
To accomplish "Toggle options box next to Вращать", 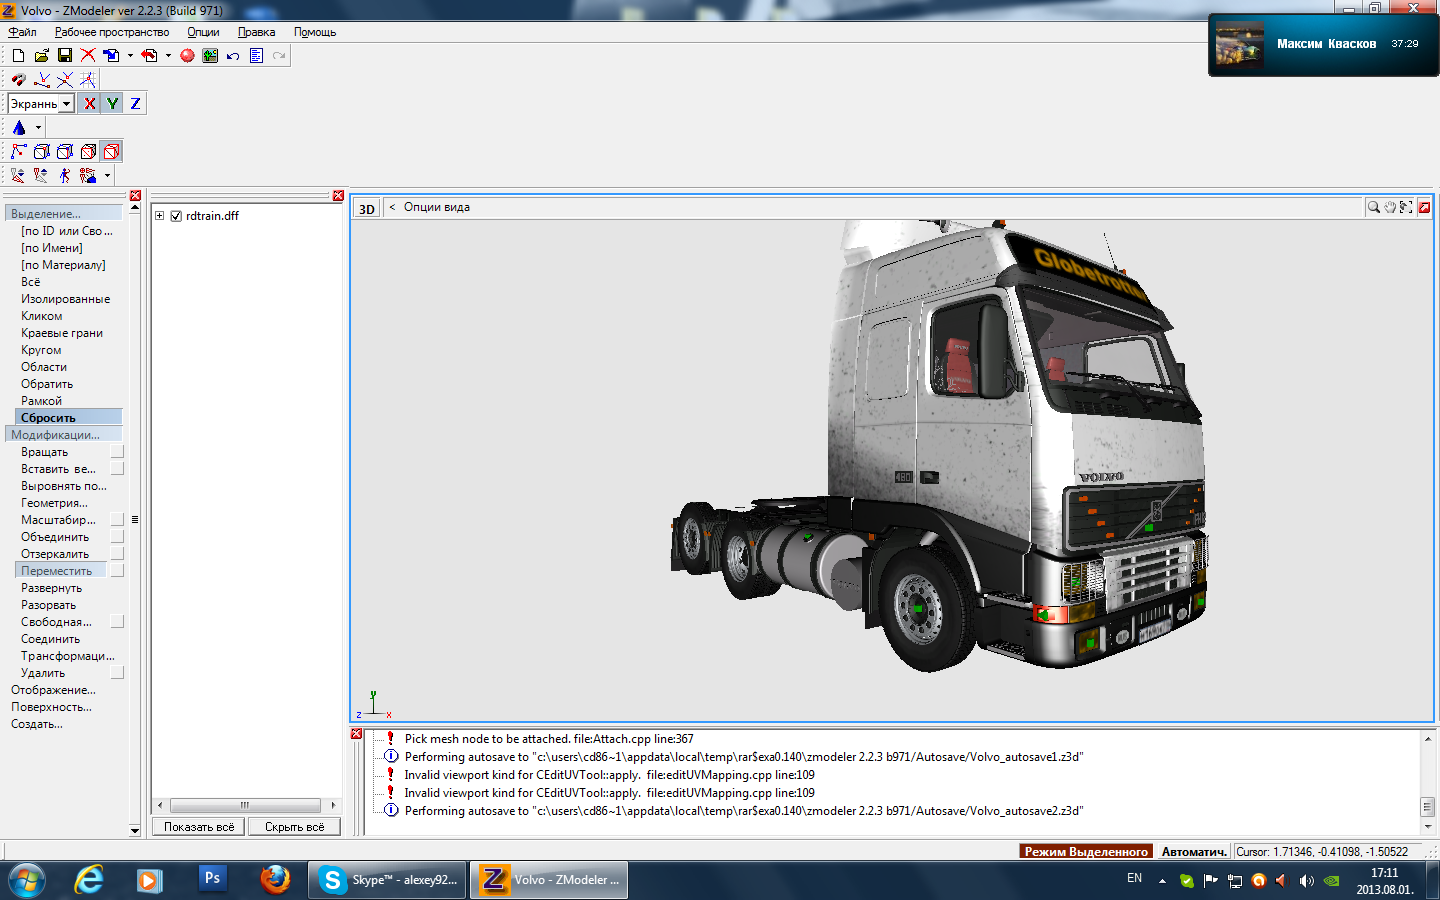I will (x=117, y=452).
